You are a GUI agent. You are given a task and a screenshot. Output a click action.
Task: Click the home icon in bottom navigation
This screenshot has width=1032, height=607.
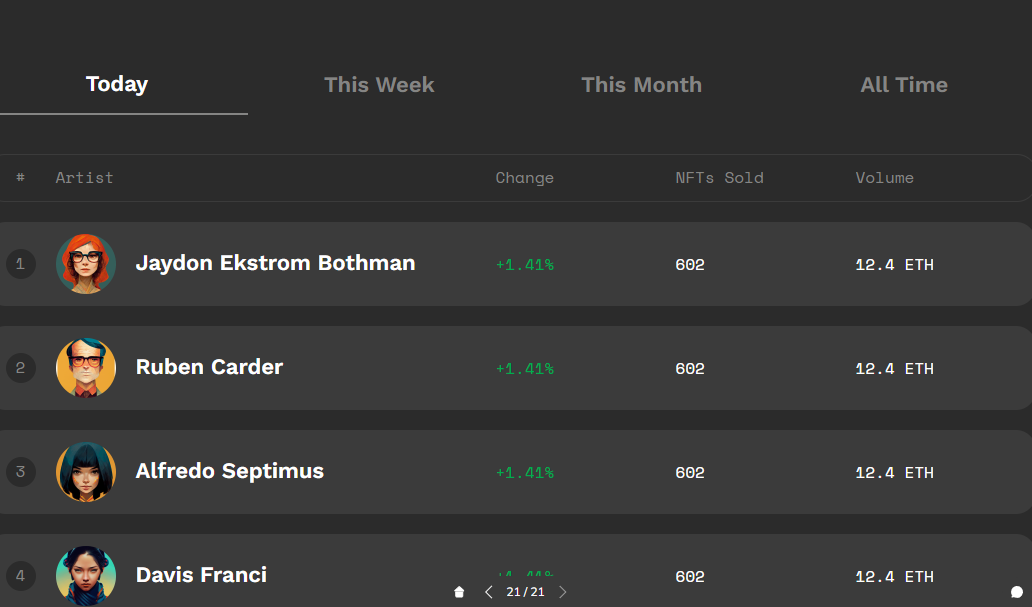click(x=459, y=592)
